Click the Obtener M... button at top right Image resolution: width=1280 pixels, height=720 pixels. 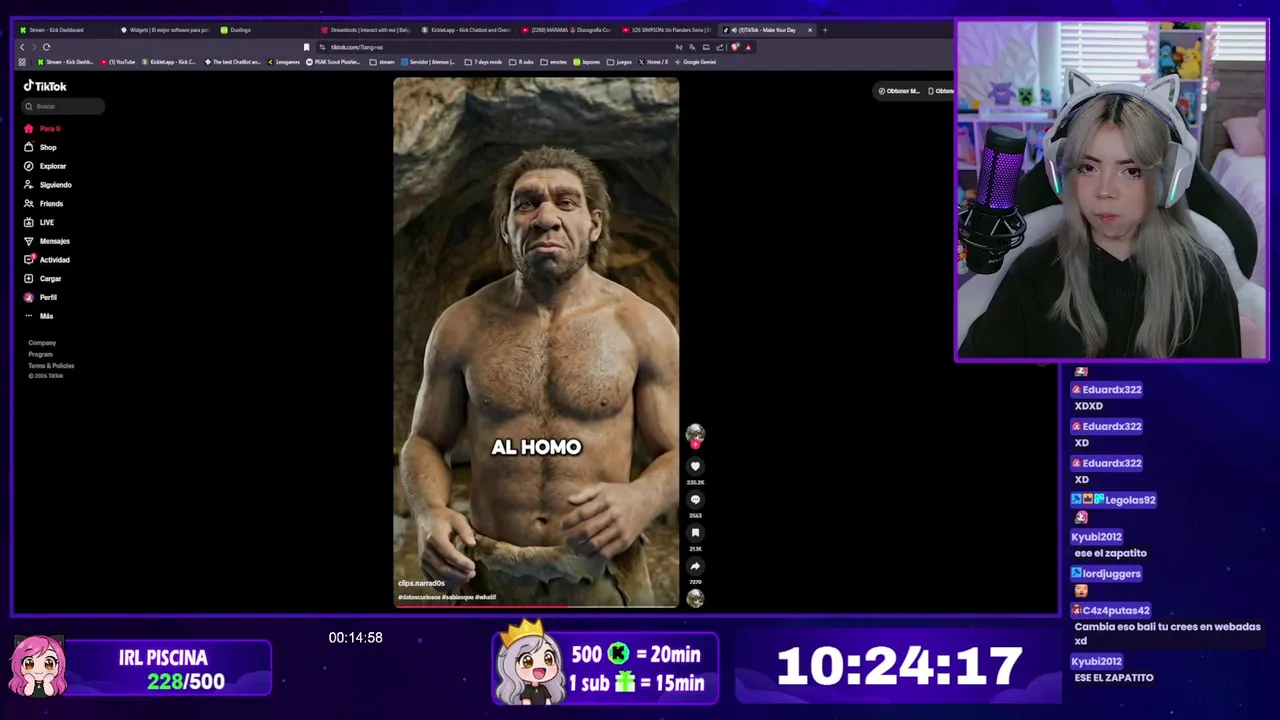[899, 91]
